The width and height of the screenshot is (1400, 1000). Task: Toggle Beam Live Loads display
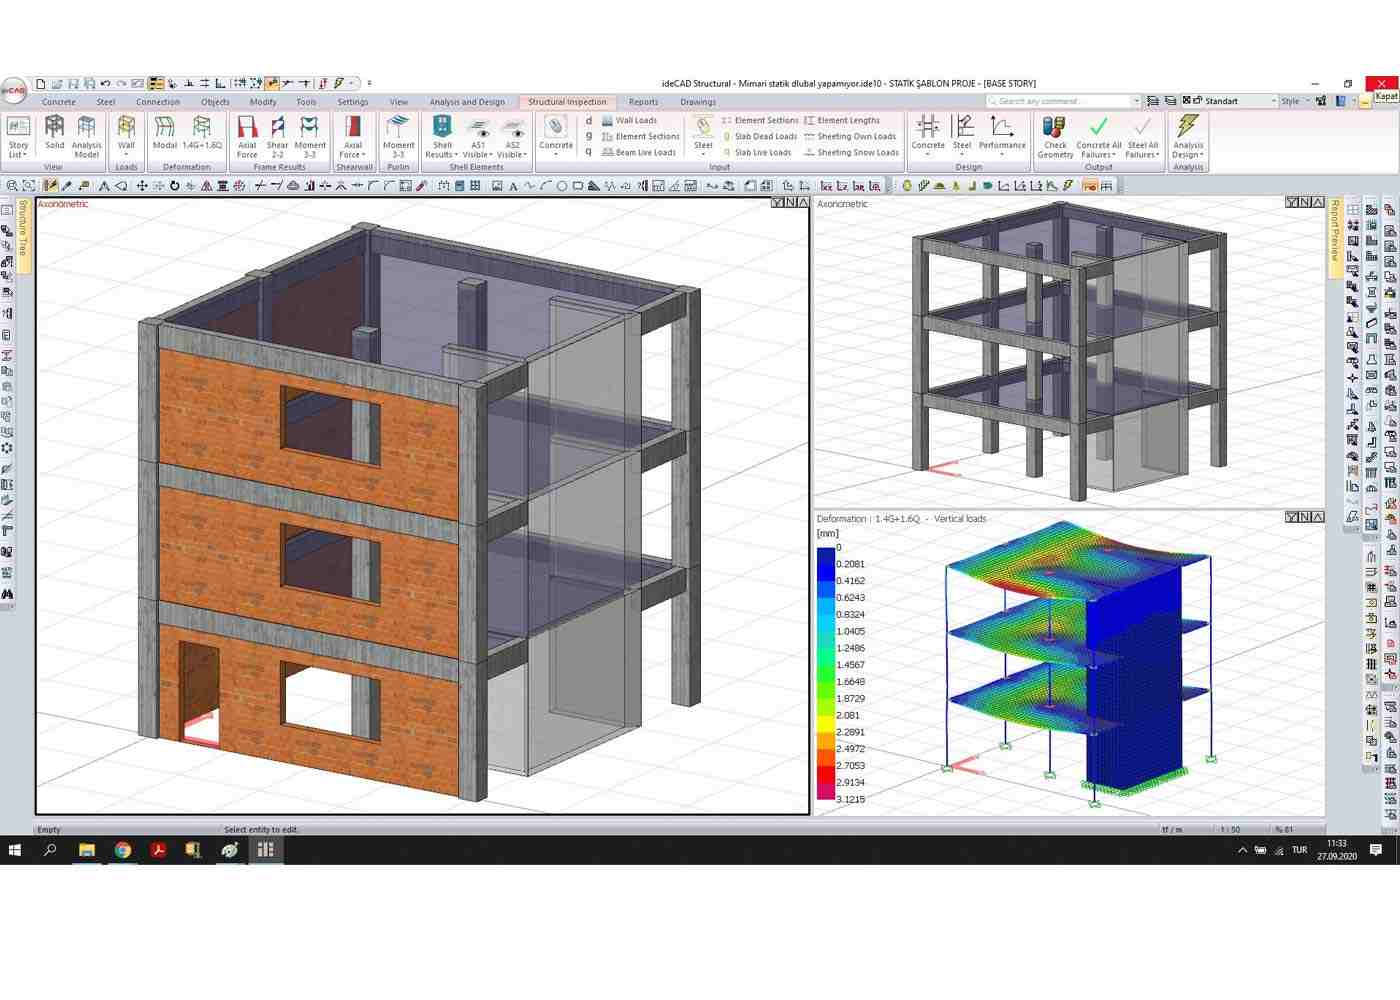(638, 152)
